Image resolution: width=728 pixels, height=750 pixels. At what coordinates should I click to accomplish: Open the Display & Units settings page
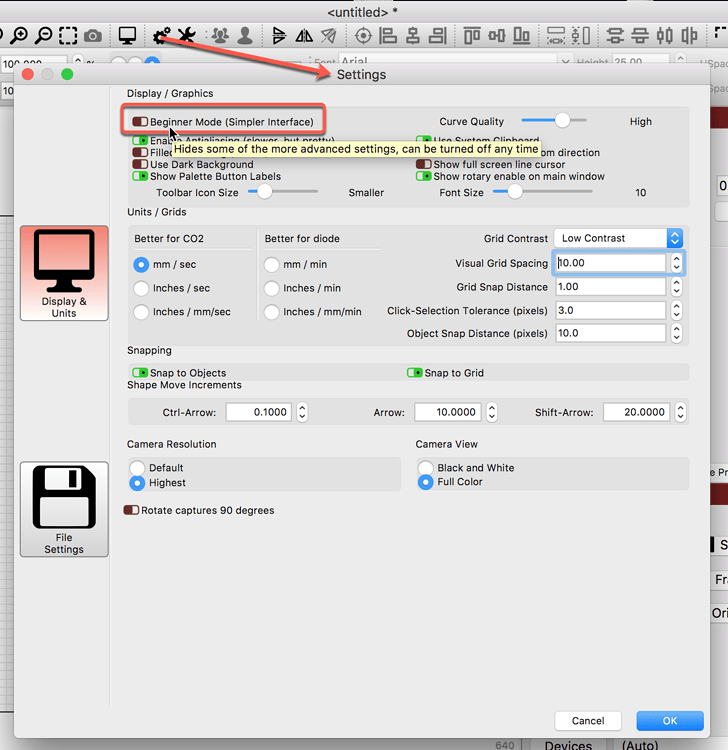[x=64, y=271]
